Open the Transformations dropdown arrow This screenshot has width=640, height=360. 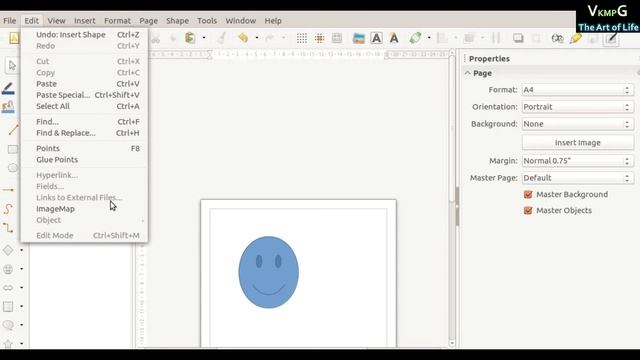coord(429,38)
